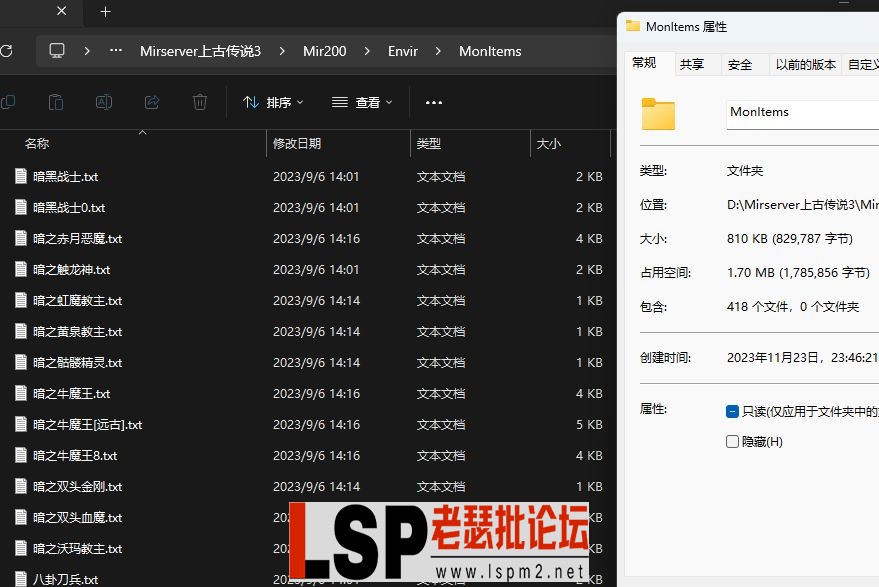The height and width of the screenshot is (587, 879).
Task: Select file 暗之牛魔王.txt
Action: pos(71,394)
